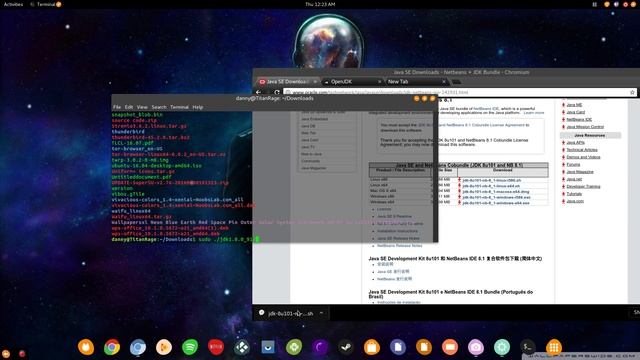This screenshot has height=360, width=640.
Task: Open Steam from the dock
Action: click(346, 347)
